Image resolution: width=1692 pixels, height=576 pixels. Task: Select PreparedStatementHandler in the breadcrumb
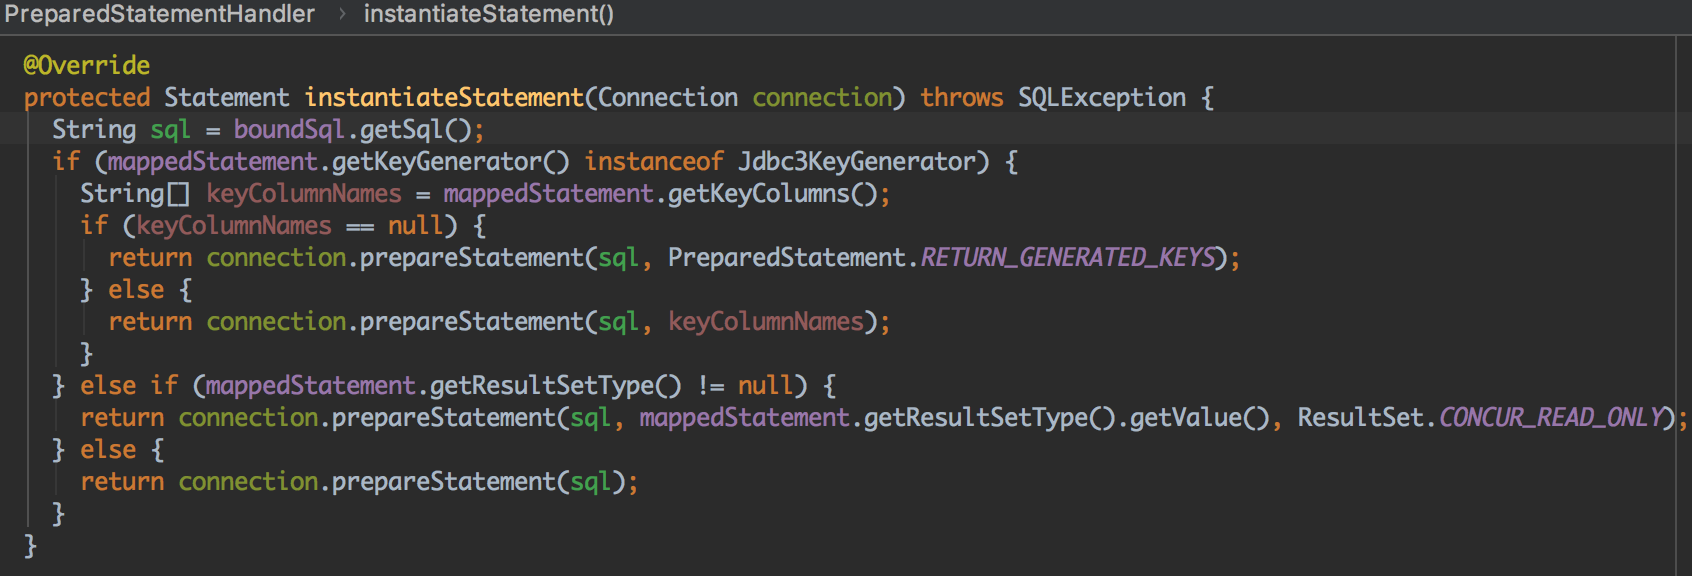click(160, 14)
